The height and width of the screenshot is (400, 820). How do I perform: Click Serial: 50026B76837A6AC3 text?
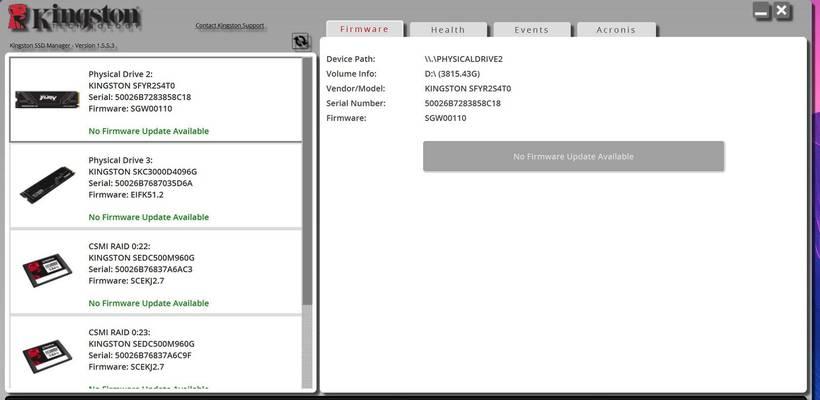coord(141,269)
